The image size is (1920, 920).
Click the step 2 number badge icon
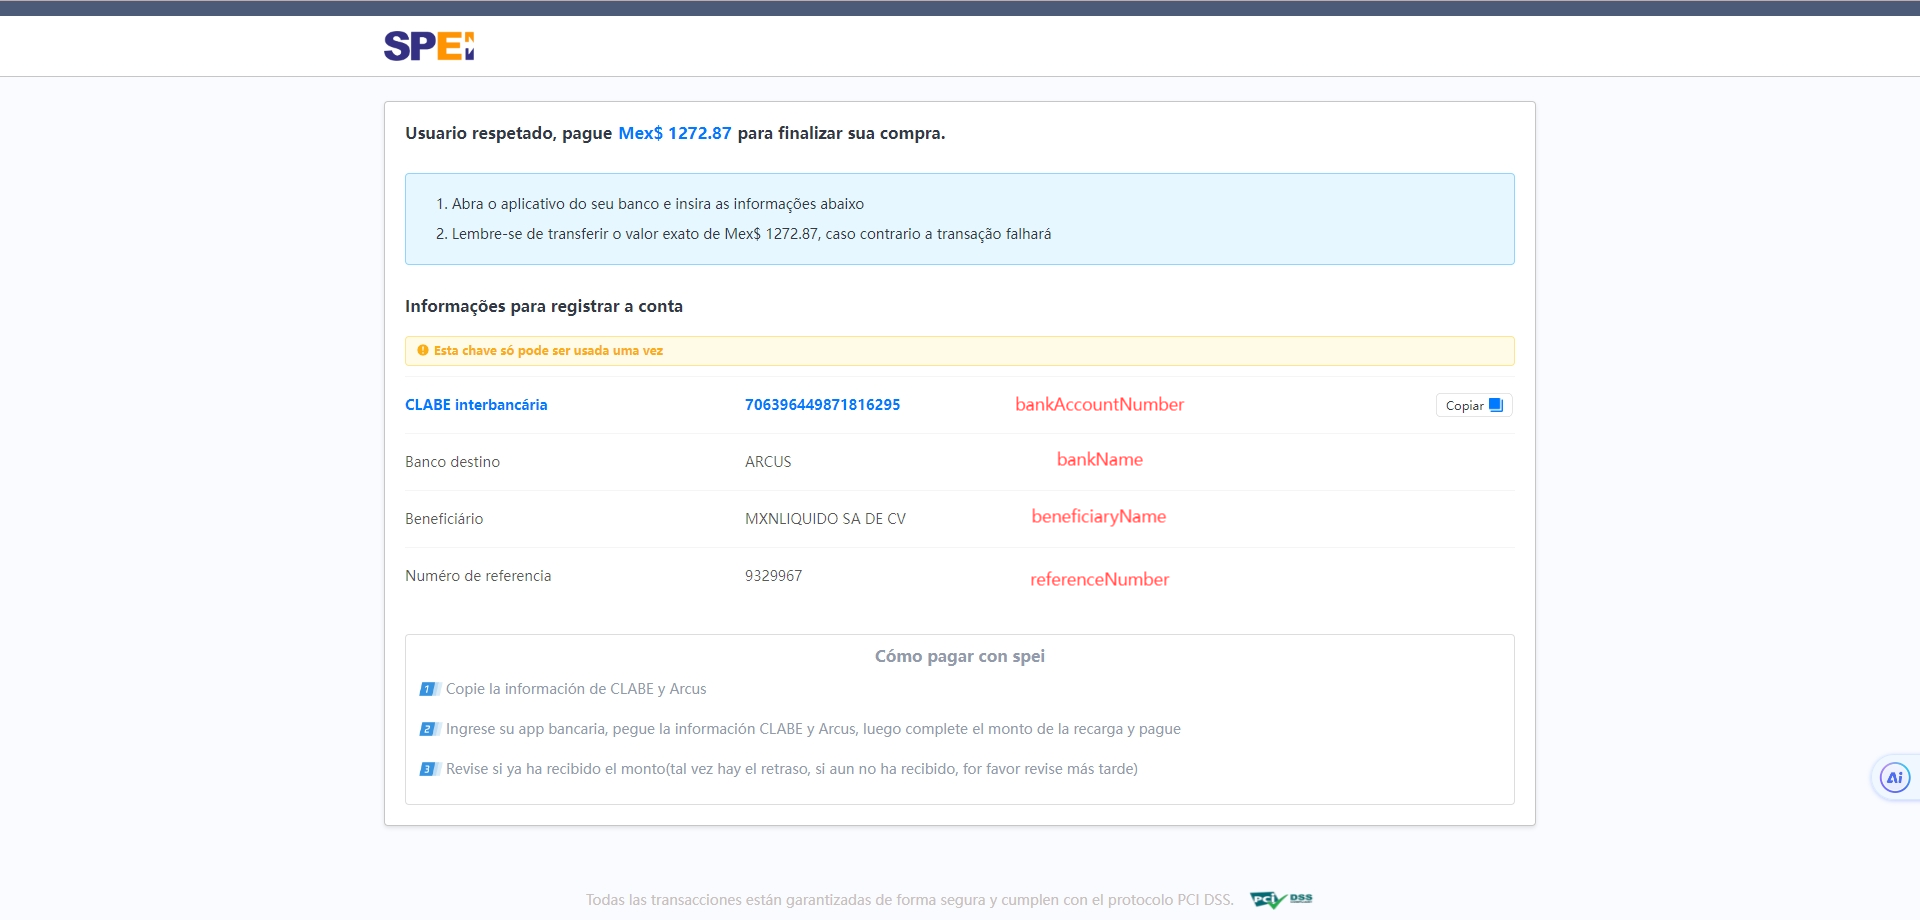427,729
